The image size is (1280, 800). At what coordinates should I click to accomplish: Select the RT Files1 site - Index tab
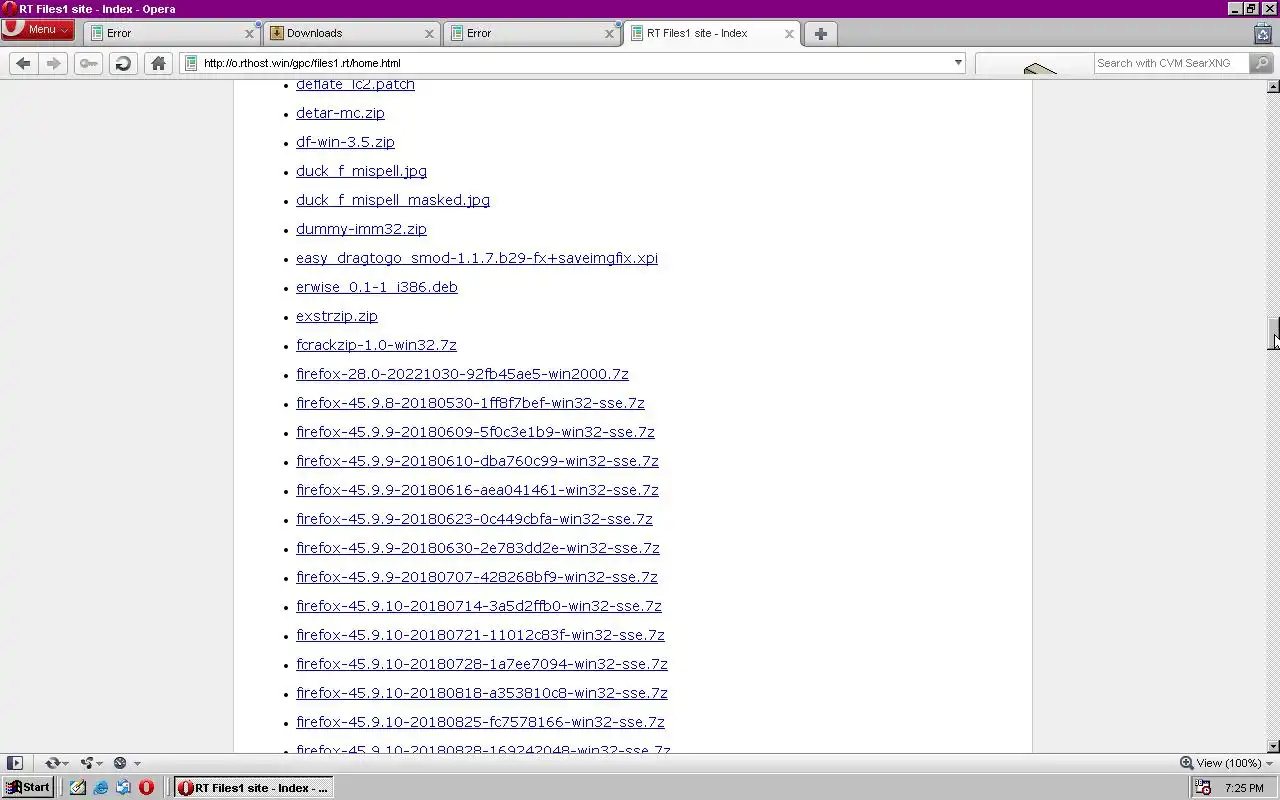pyautogui.click(x=712, y=33)
